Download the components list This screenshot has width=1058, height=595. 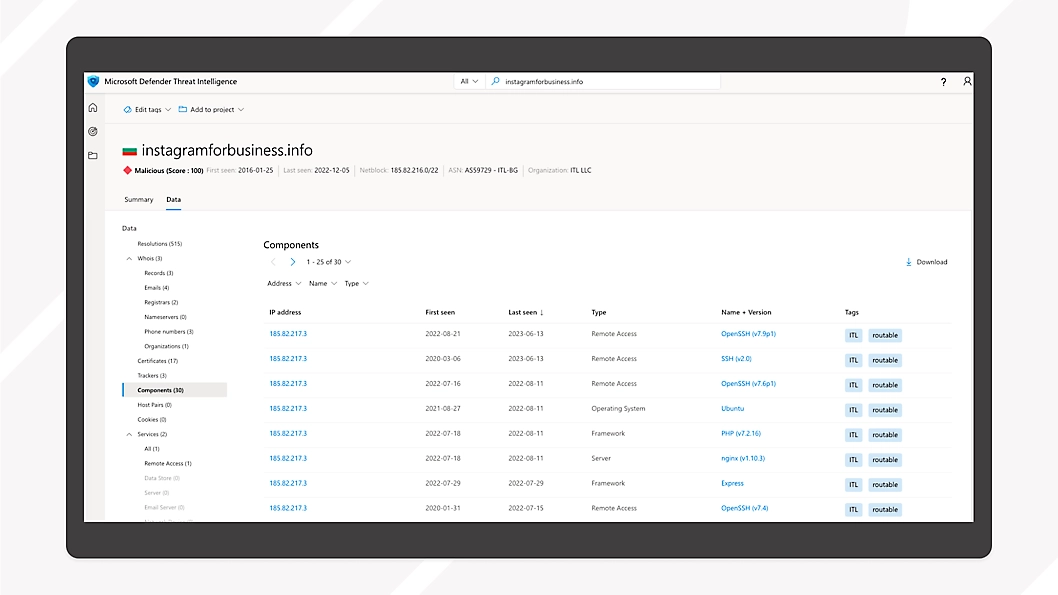926,262
